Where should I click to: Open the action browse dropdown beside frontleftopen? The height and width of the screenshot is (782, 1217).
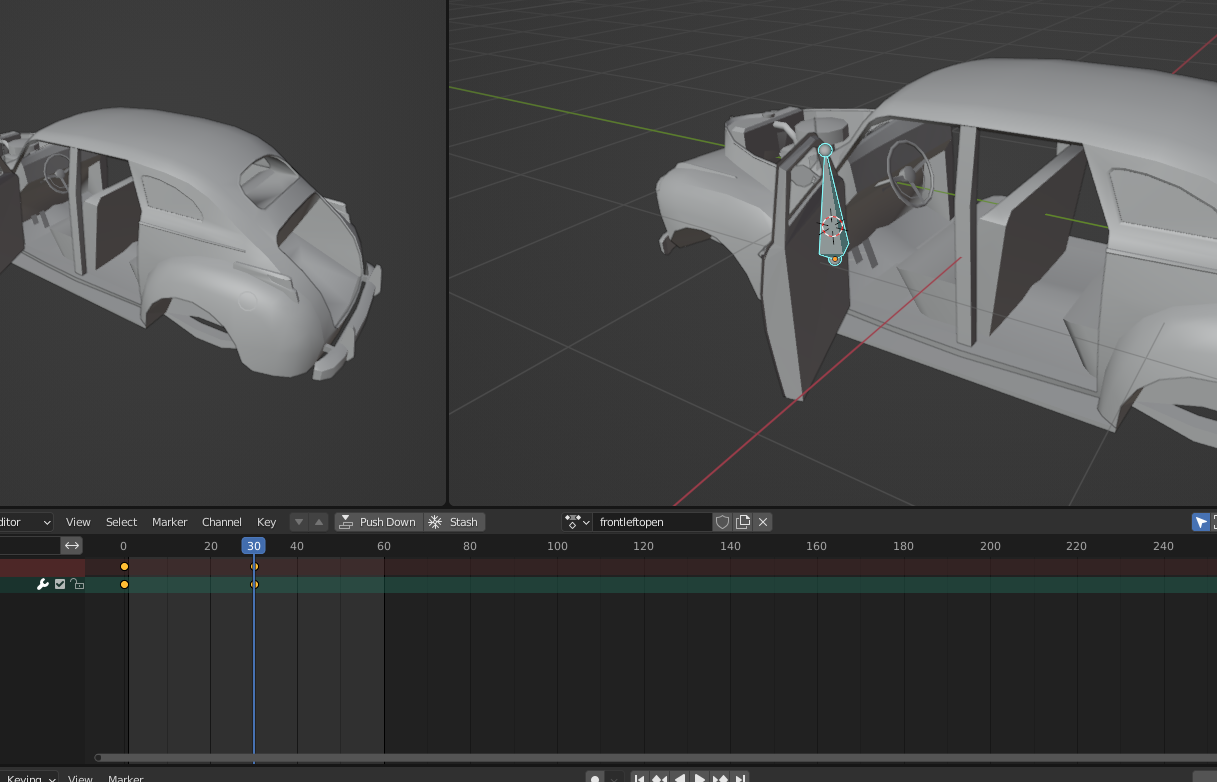coord(577,522)
